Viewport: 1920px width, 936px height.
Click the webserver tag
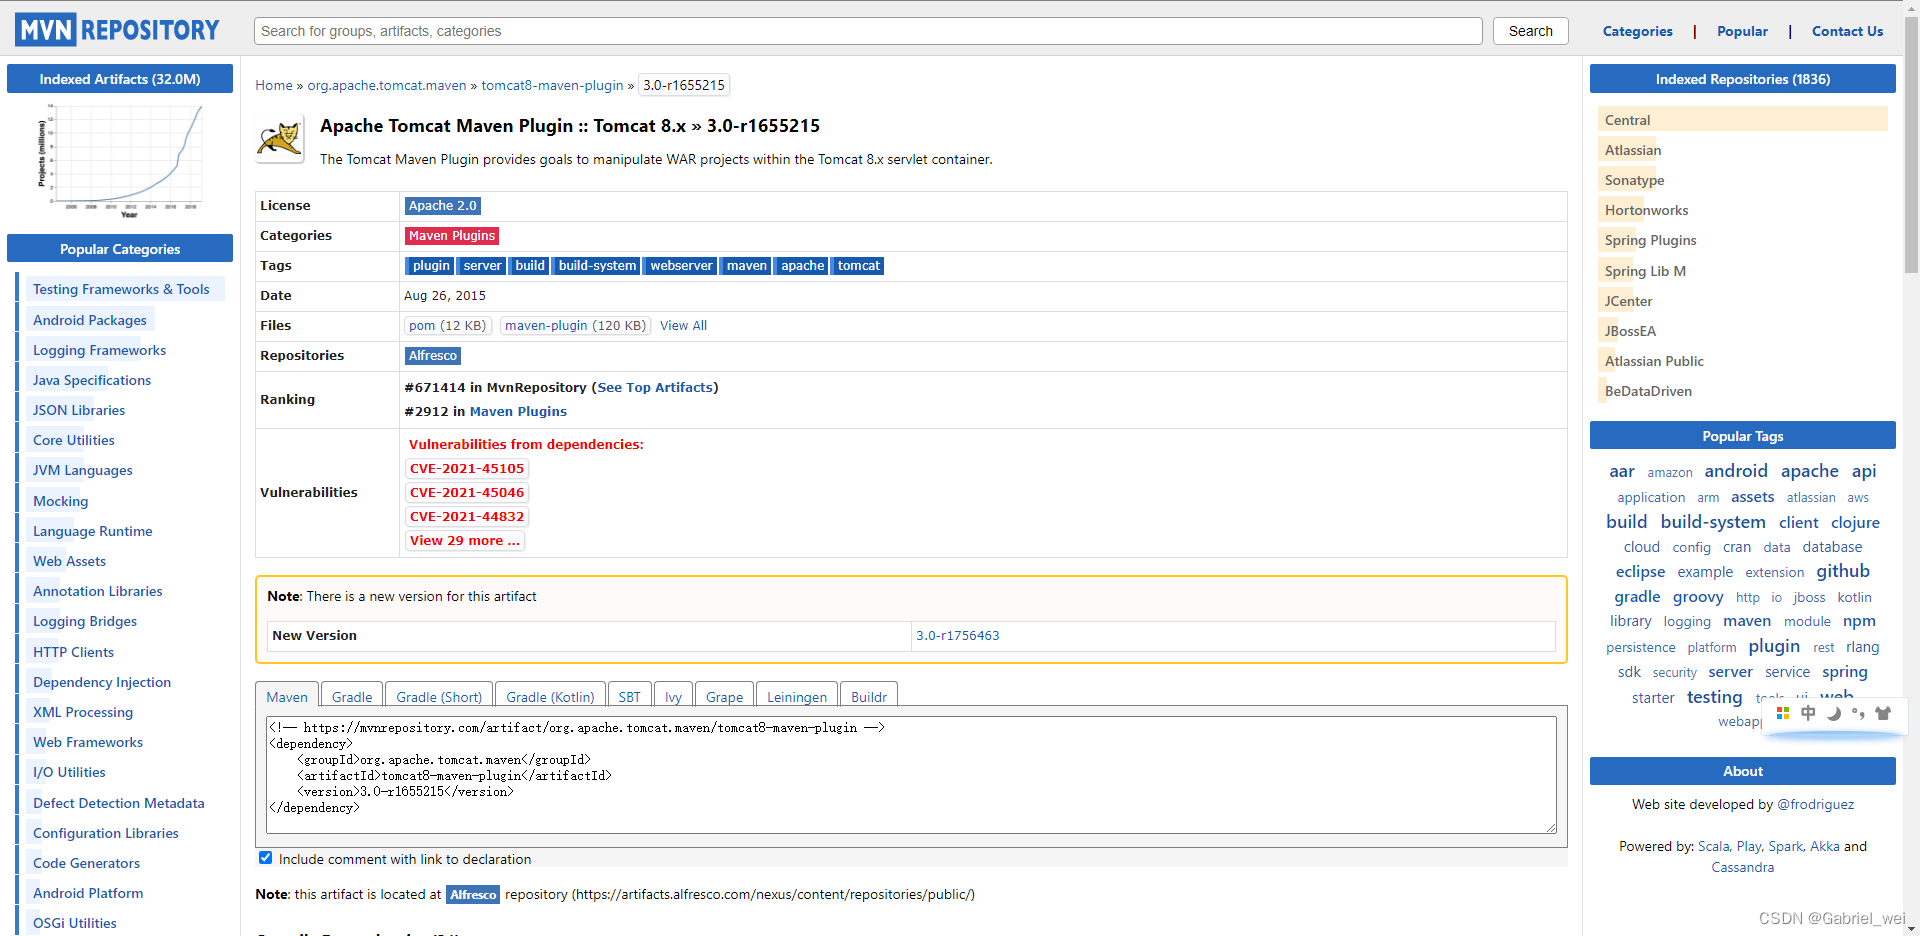click(x=681, y=266)
